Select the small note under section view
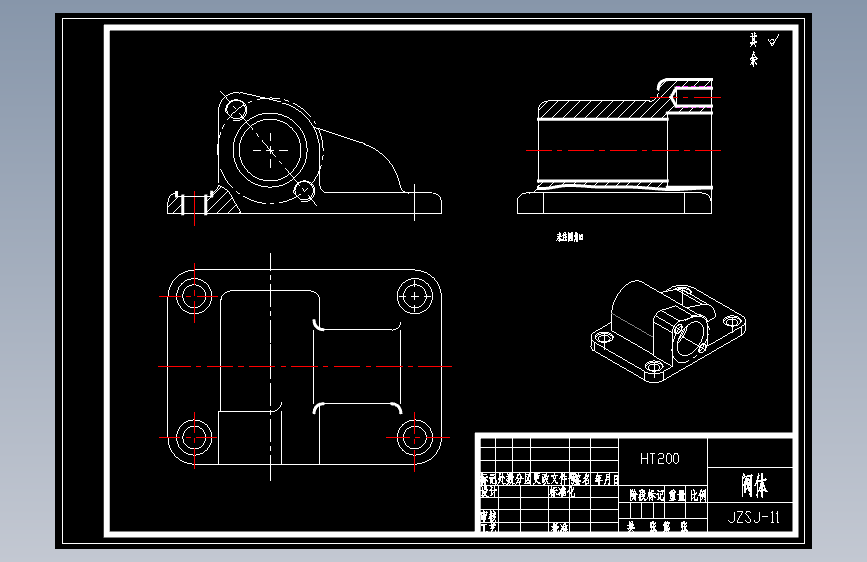Screen dimensions: 867x562 (x=570, y=237)
